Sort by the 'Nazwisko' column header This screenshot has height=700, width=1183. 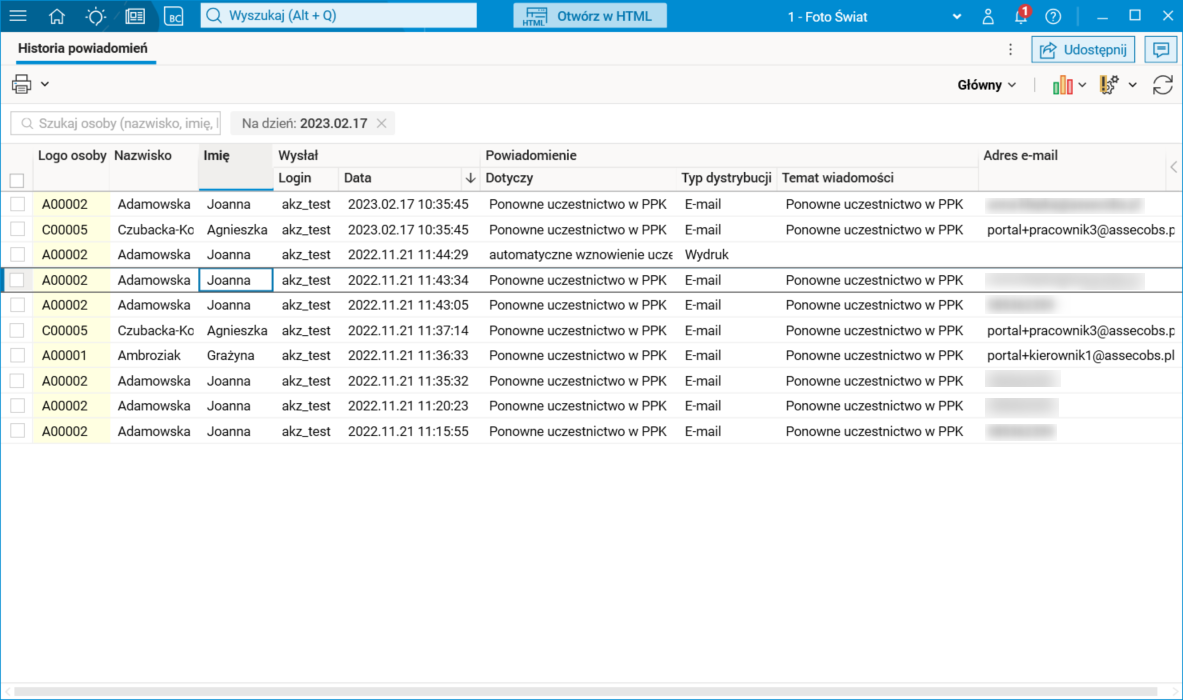[143, 155]
